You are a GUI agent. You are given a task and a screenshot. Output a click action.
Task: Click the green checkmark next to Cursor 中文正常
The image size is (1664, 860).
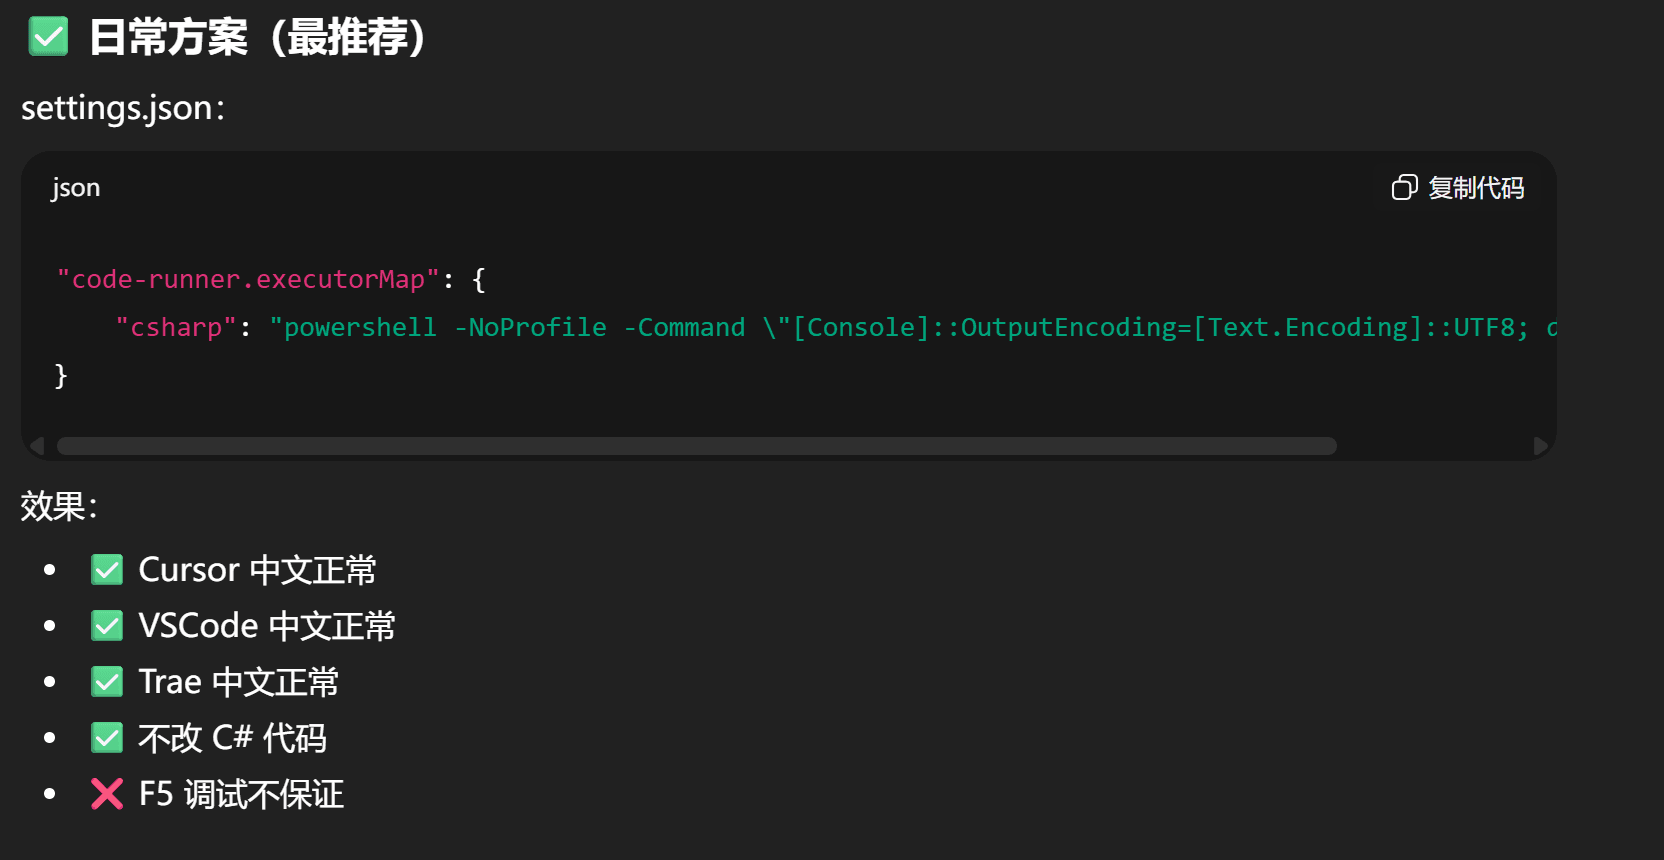coord(107,570)
